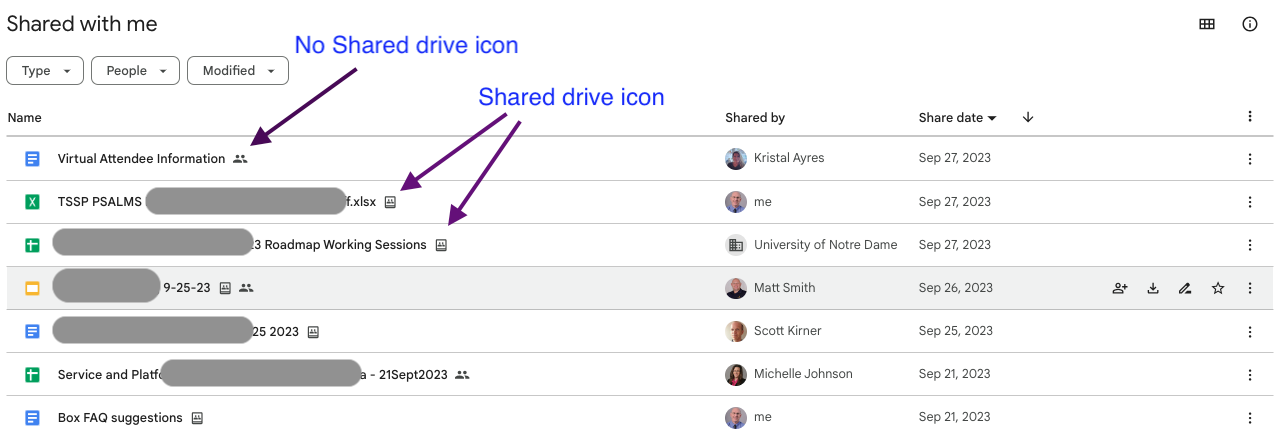1281x437 pixels.
Task: Open the Type filter dropdown
Action: coord(45,71)
